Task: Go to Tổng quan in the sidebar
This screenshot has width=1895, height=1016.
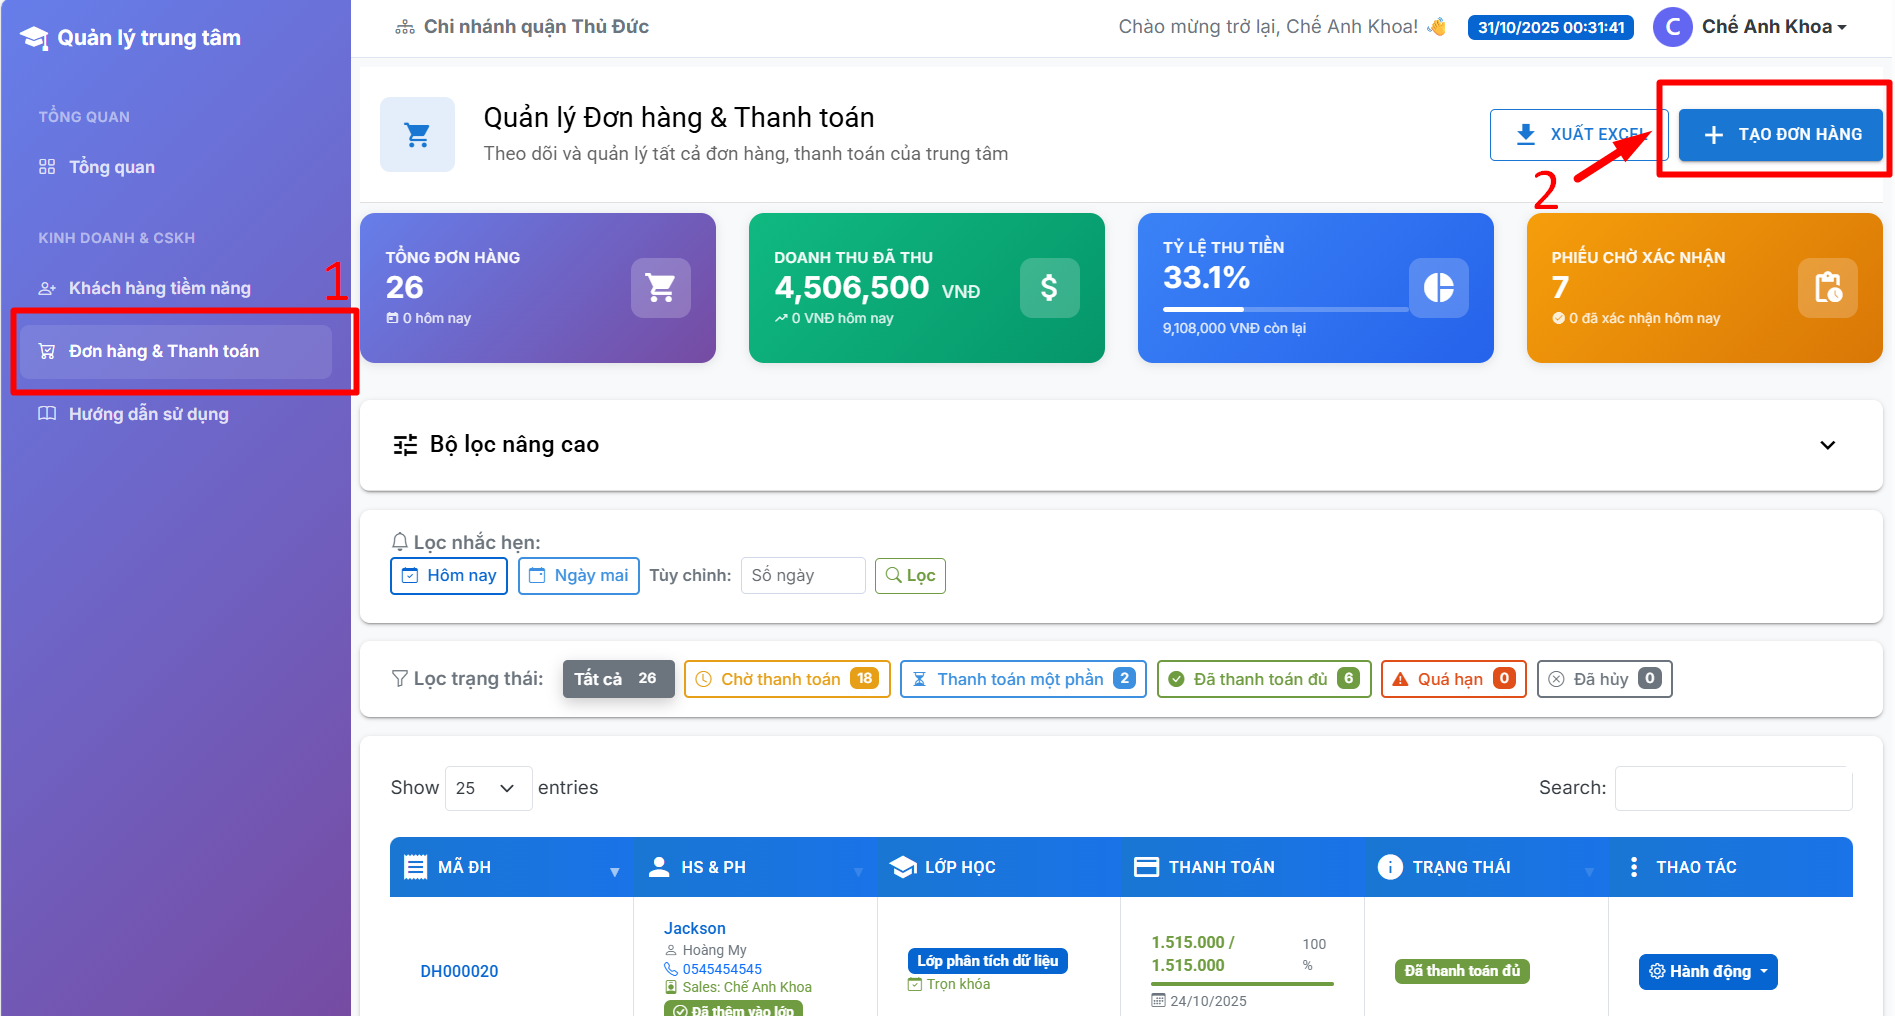Action: point(111,167)
